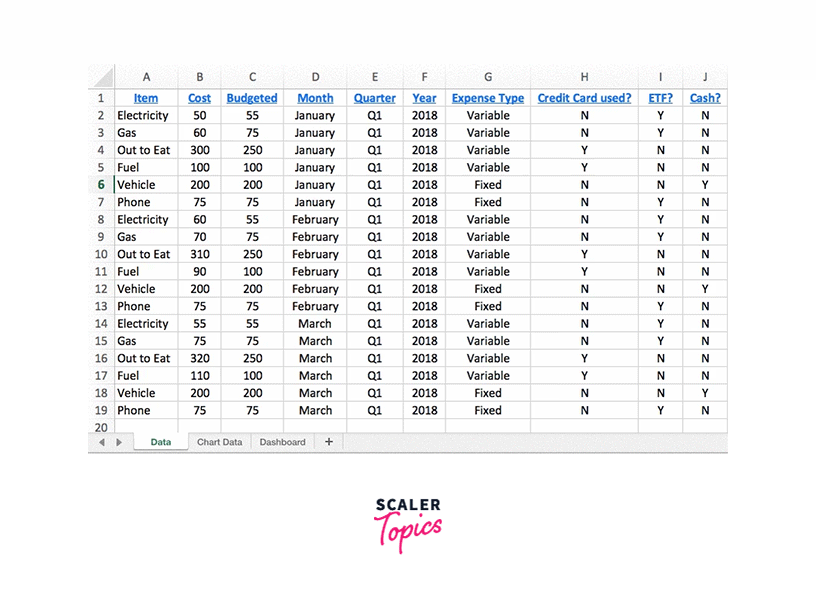Viewport: 816px width, 600px height.
Task: Click the Credit Card used? header link
Action: pos(584,98)
